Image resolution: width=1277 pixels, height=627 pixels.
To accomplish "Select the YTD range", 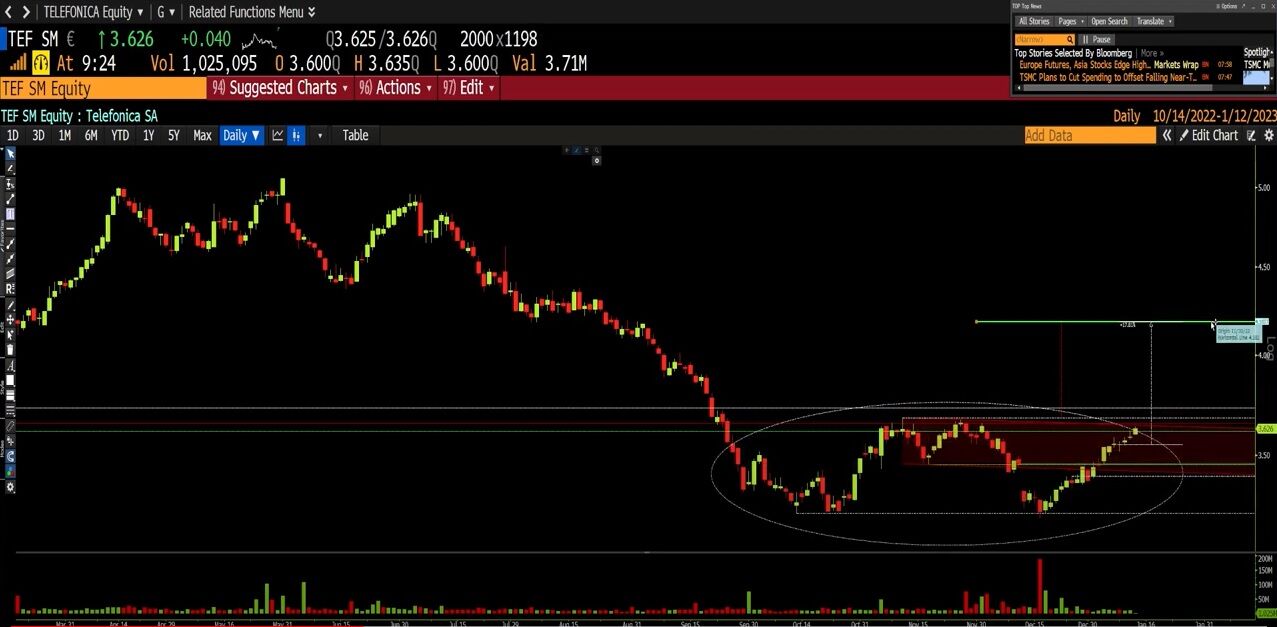I will click(x=120, y=135).
